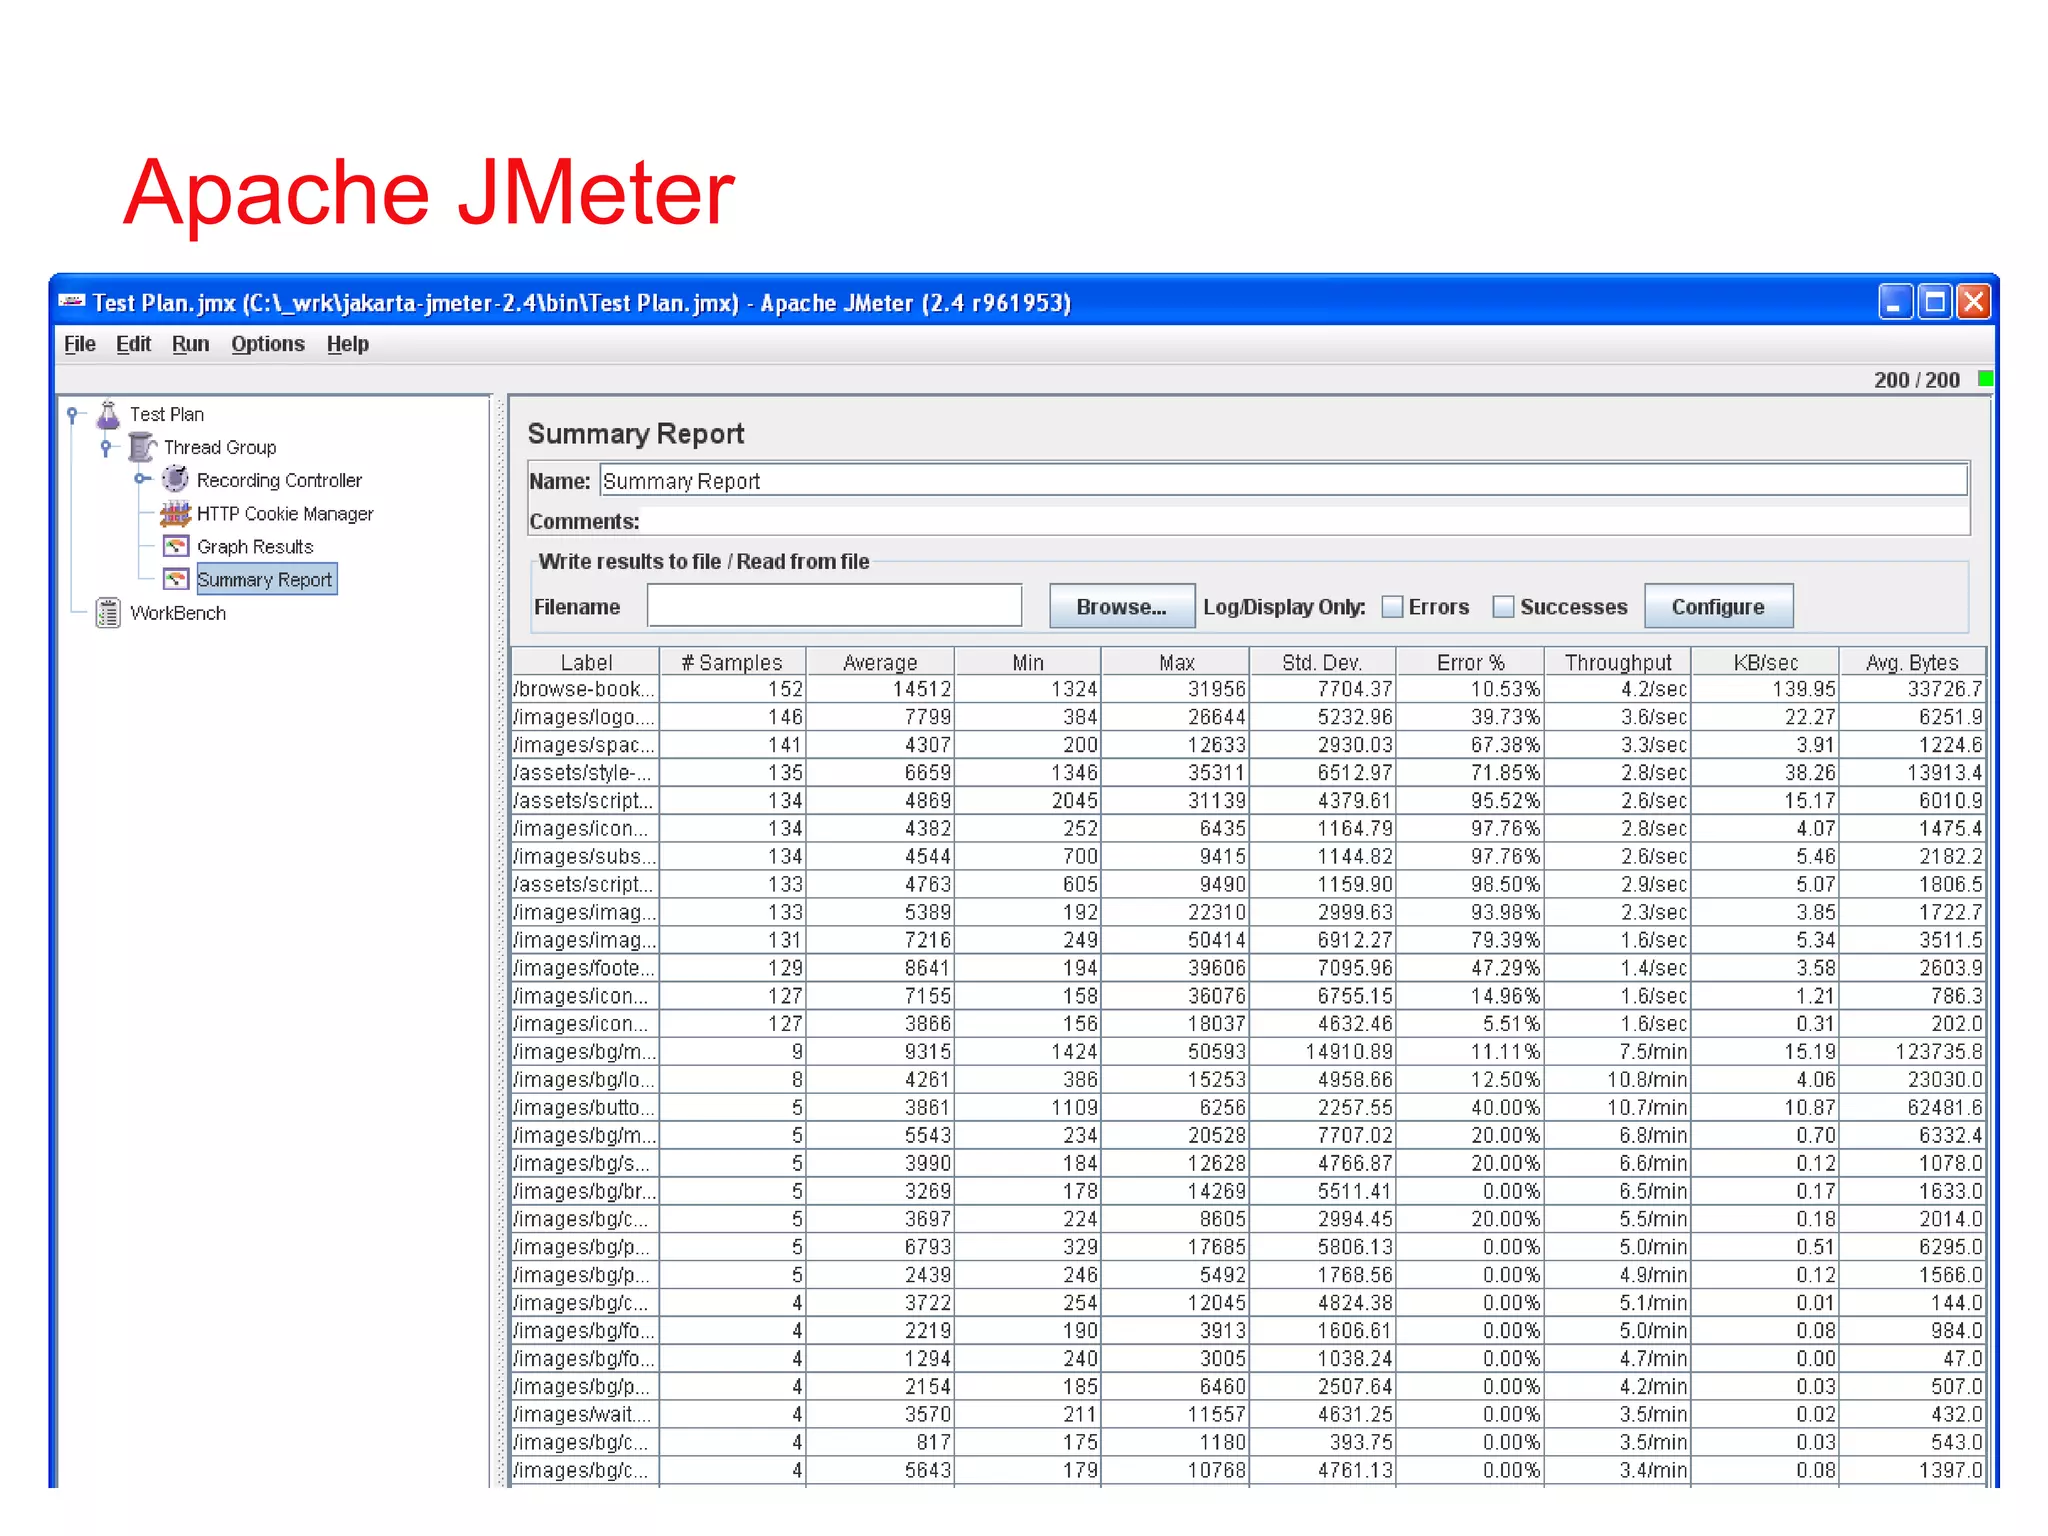Viewport: 2048px width, 1536px height.
Task: Toggle the Successes checkbox
Action: [1502, 607]
